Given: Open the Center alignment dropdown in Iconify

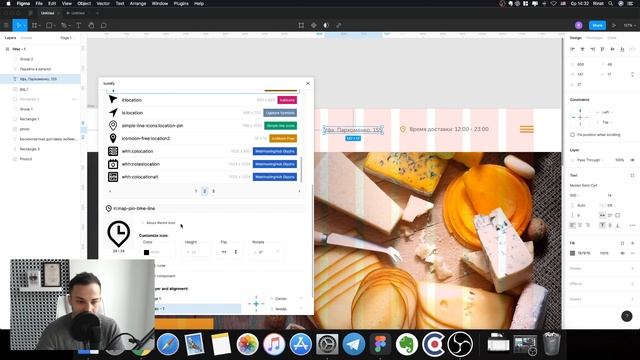Looking at the screenshot, I should (286, 299).
